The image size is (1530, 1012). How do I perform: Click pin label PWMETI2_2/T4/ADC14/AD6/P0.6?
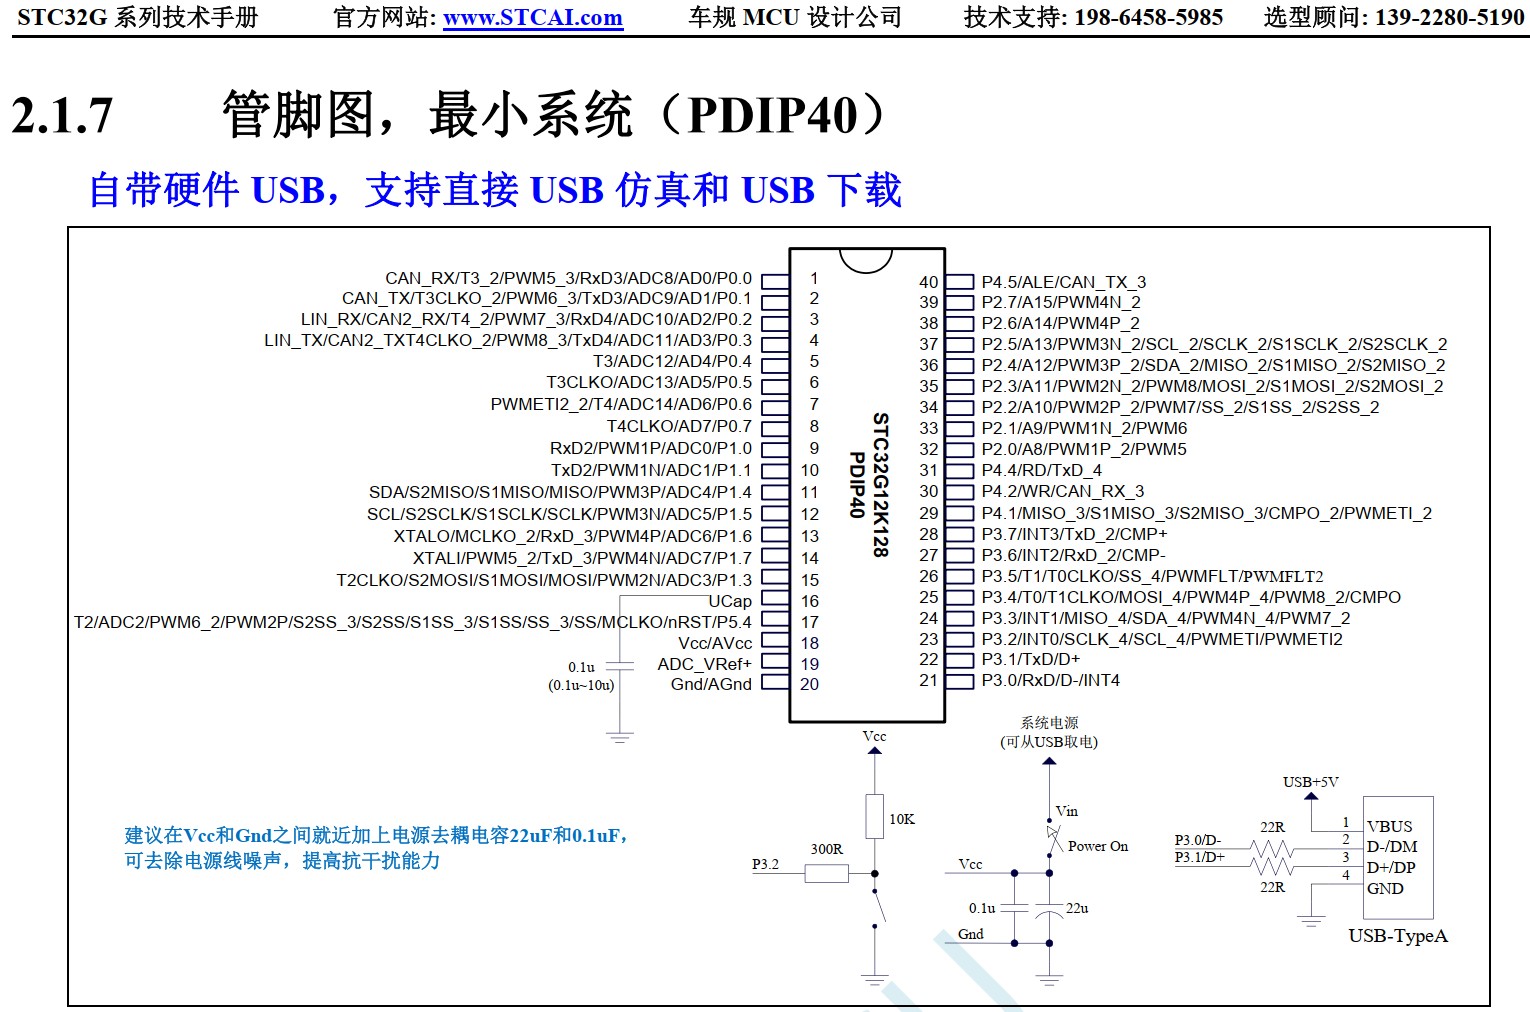pos(621,404)
